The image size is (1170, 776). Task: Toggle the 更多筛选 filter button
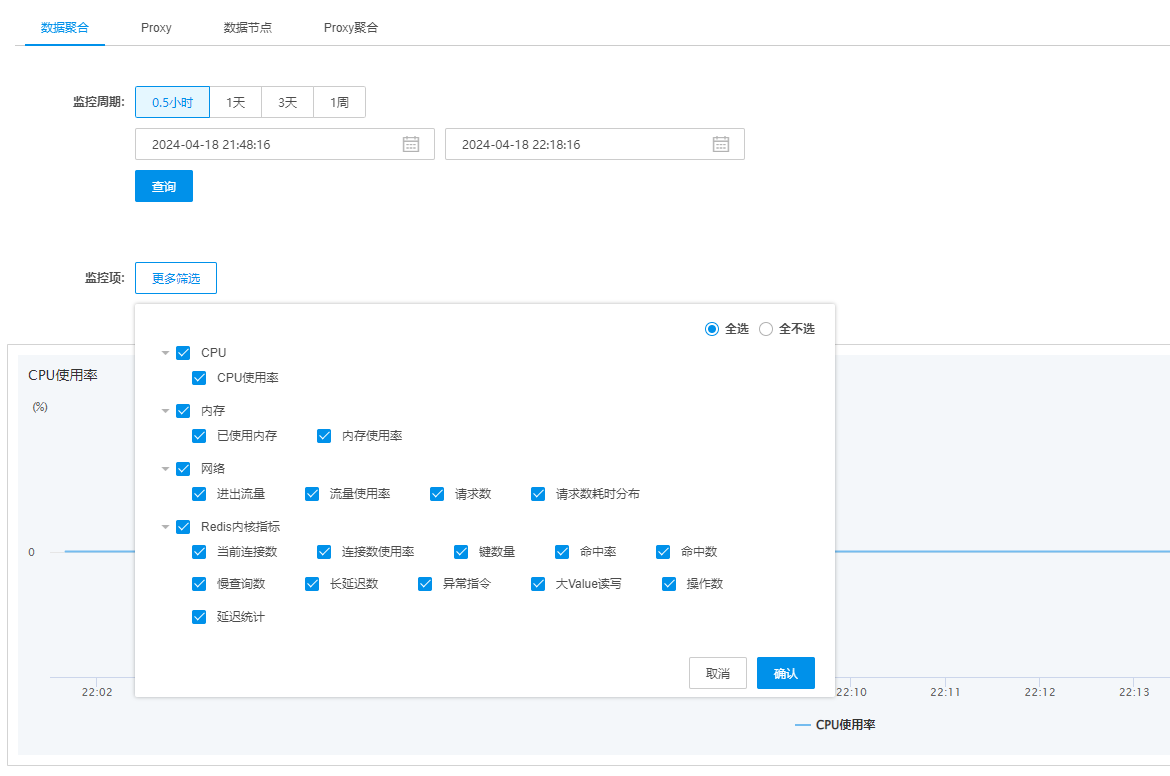point(176,278)
